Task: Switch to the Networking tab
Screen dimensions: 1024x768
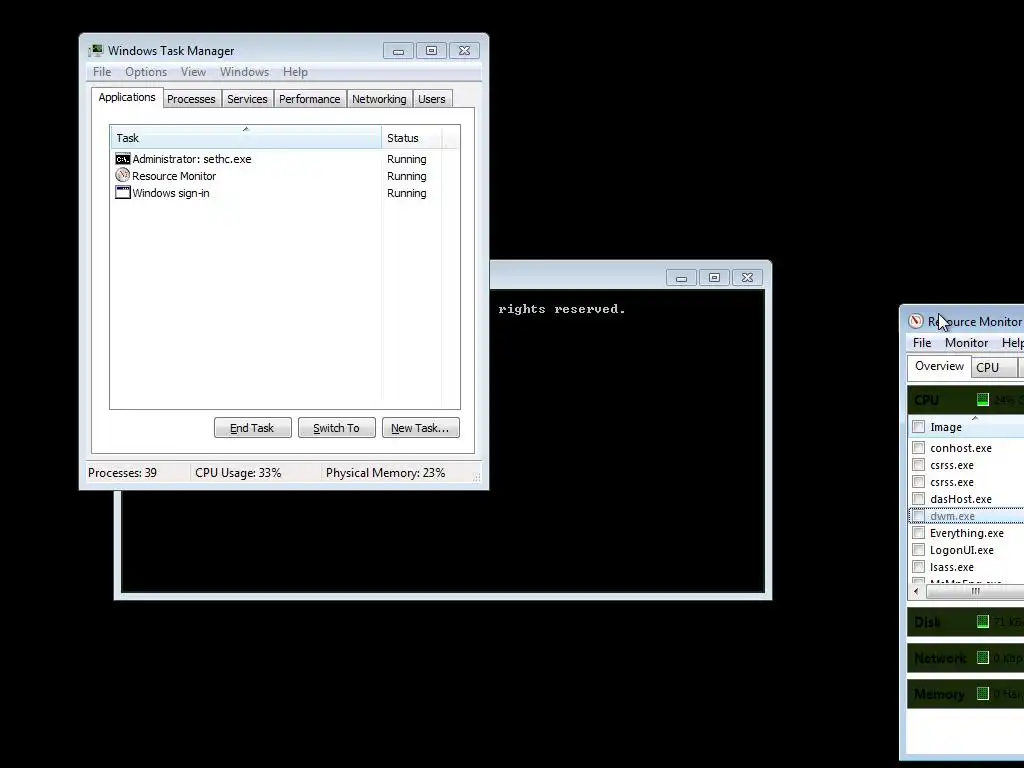Action: coord(379,99)
